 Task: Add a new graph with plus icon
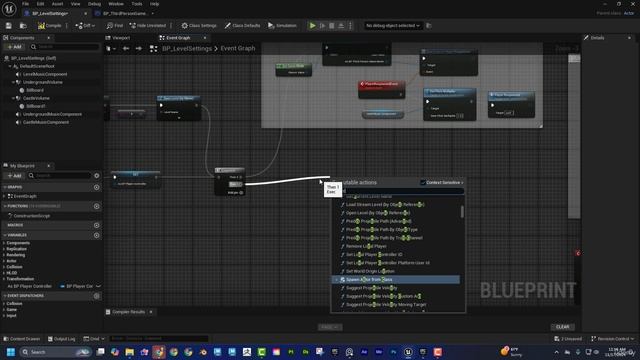point(97,187)
